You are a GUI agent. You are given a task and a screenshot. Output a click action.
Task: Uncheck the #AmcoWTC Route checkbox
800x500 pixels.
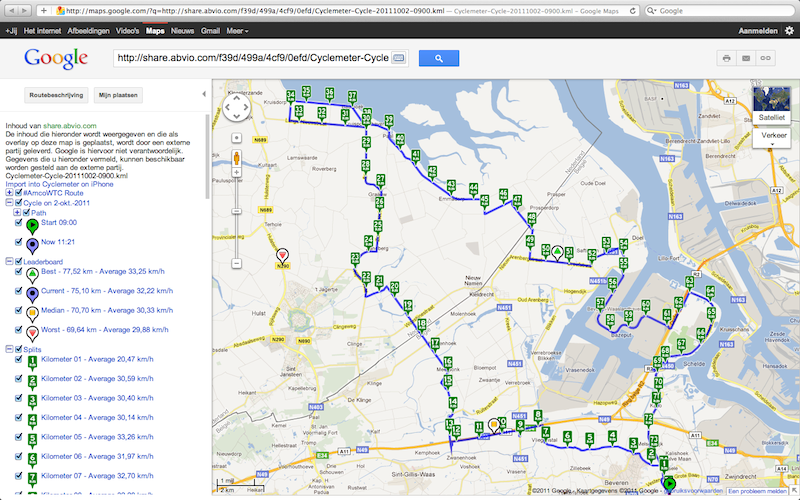point(19,193)
